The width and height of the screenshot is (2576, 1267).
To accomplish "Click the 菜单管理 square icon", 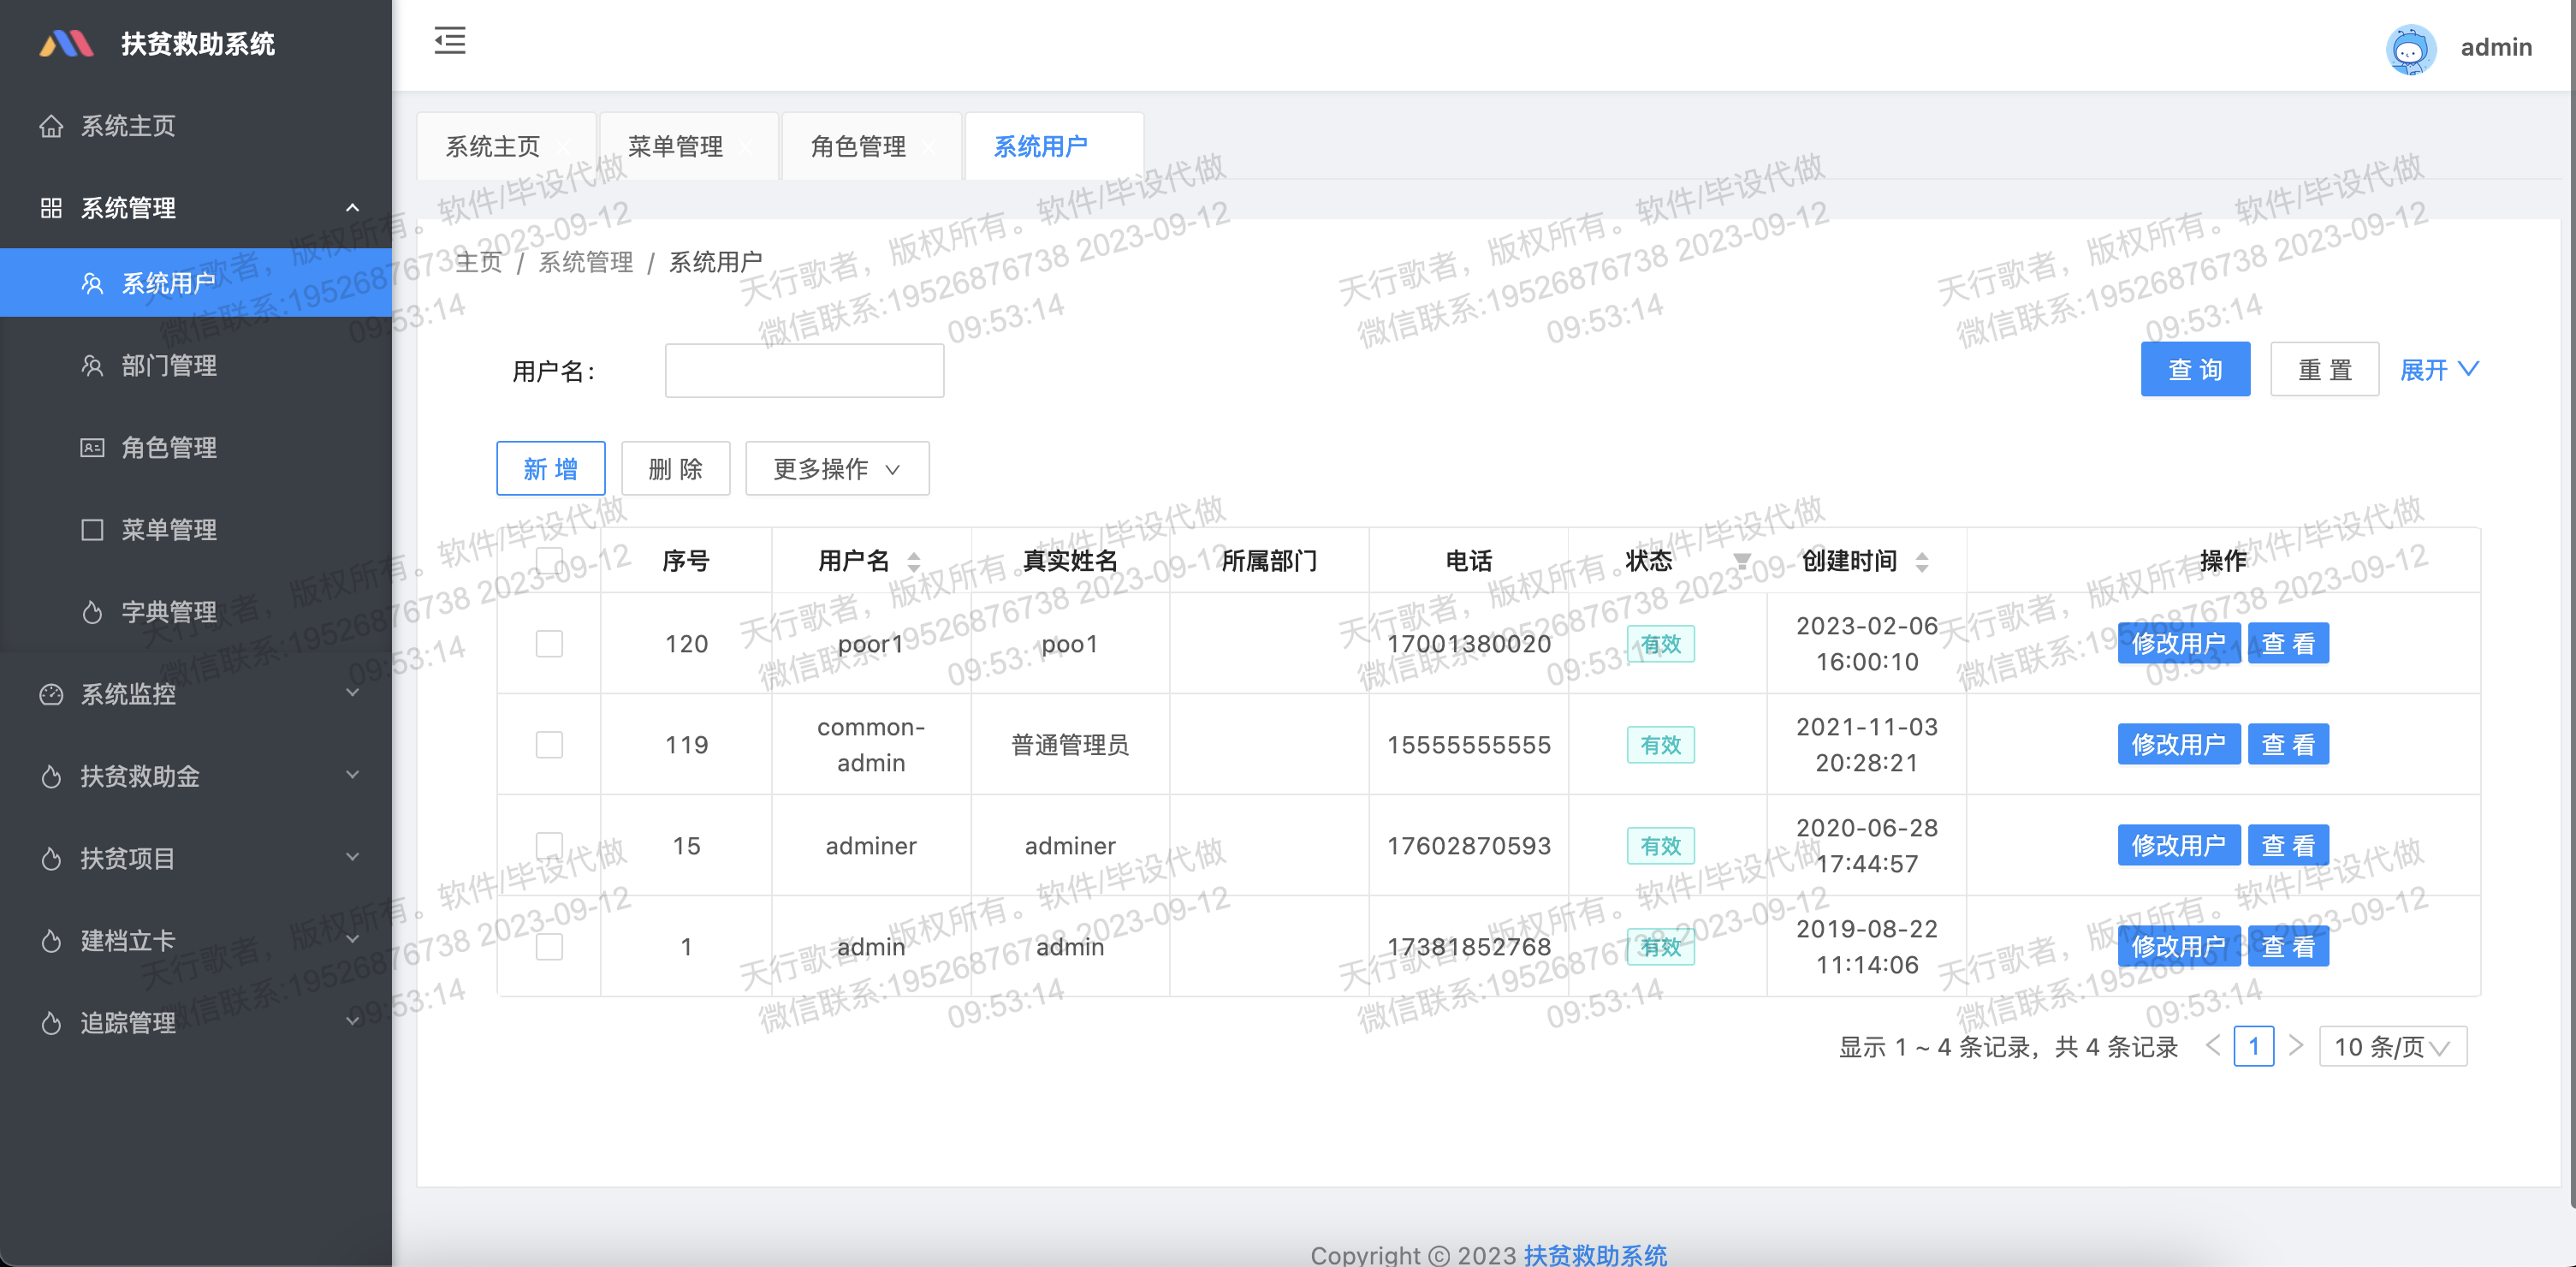I will coord(92,530).
